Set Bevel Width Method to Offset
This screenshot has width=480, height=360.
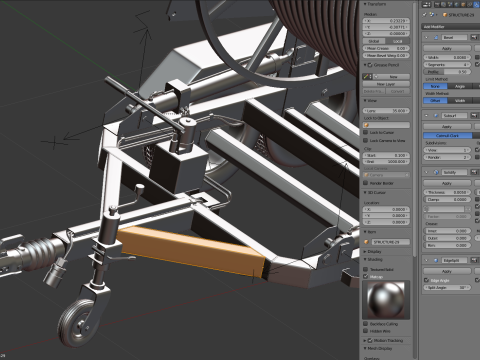point(435,101)
